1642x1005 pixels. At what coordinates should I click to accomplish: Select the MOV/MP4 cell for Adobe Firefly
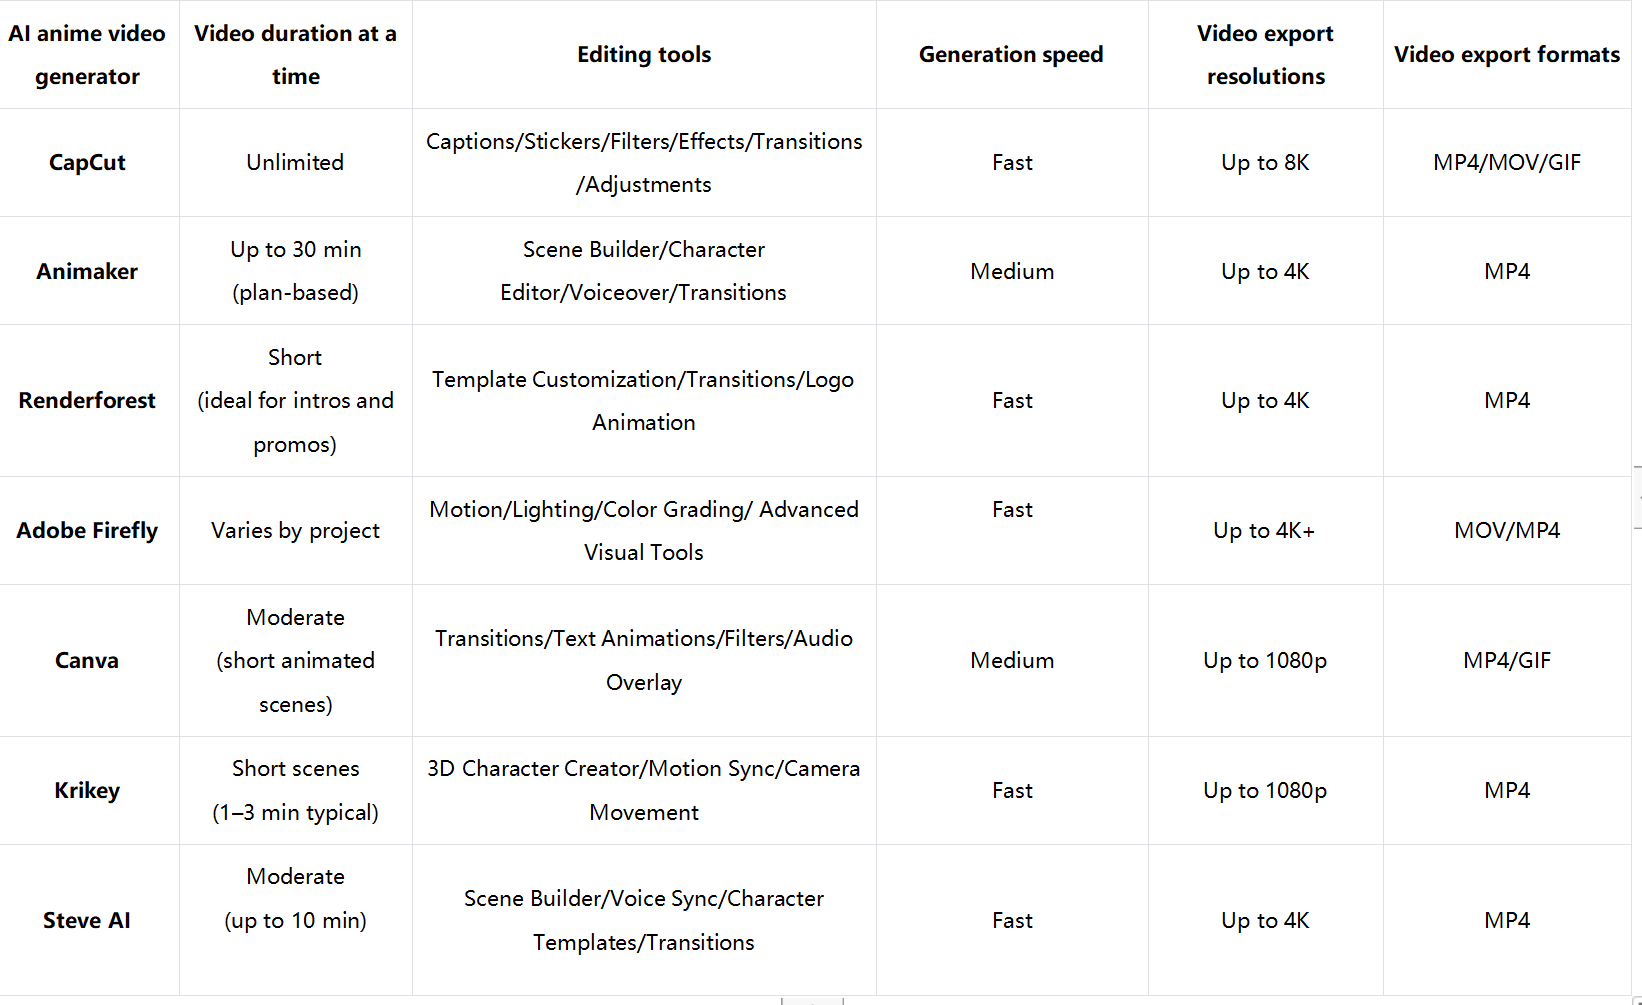coord(1507,531)
